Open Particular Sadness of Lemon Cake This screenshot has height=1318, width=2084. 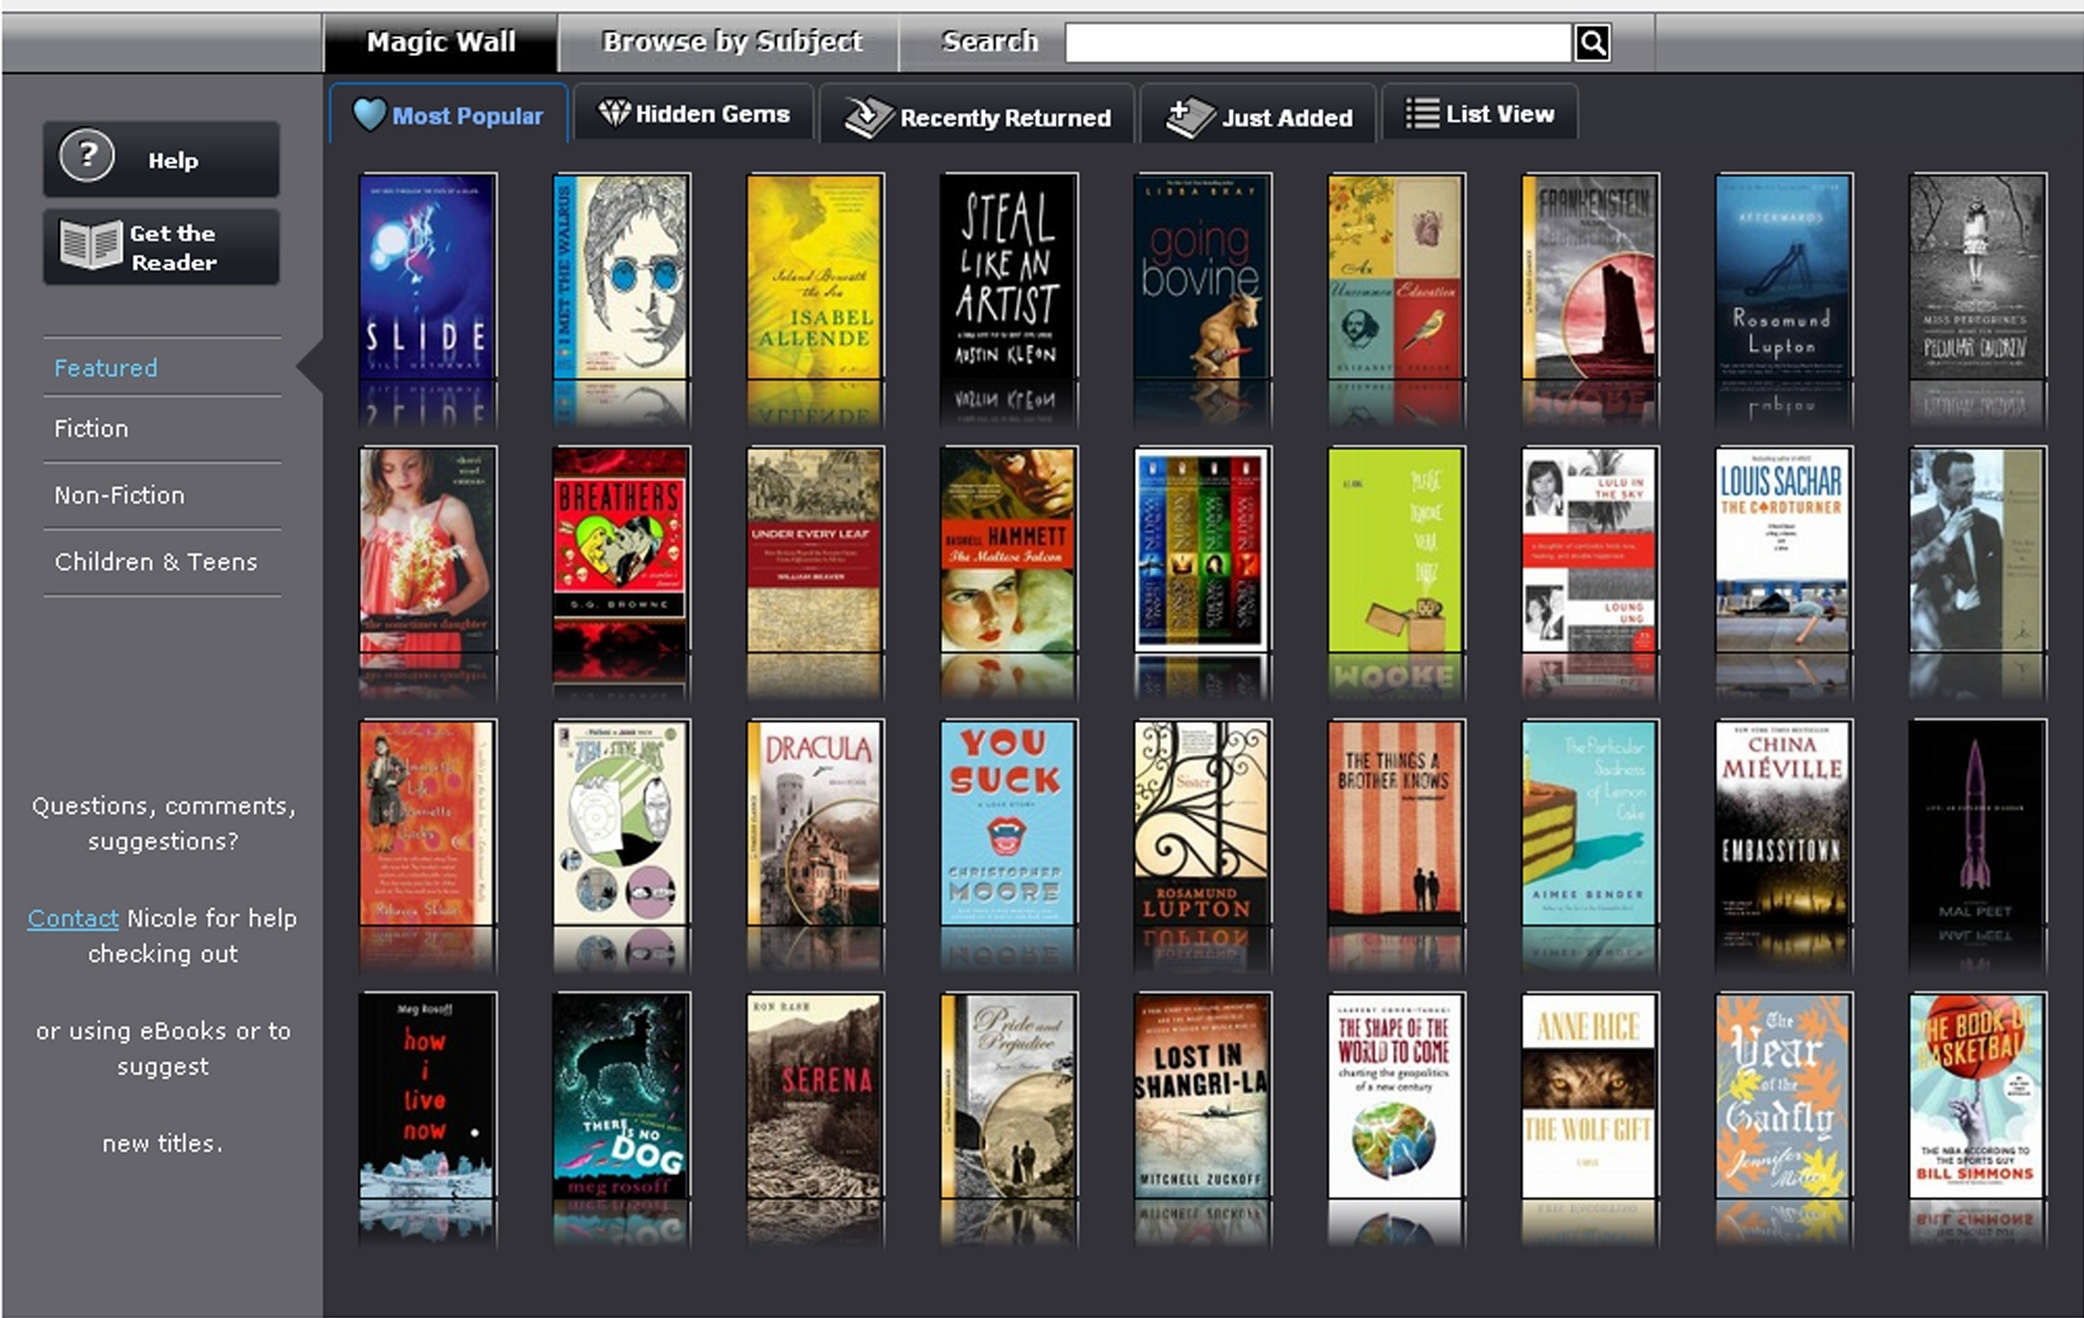pos(1590,823)
